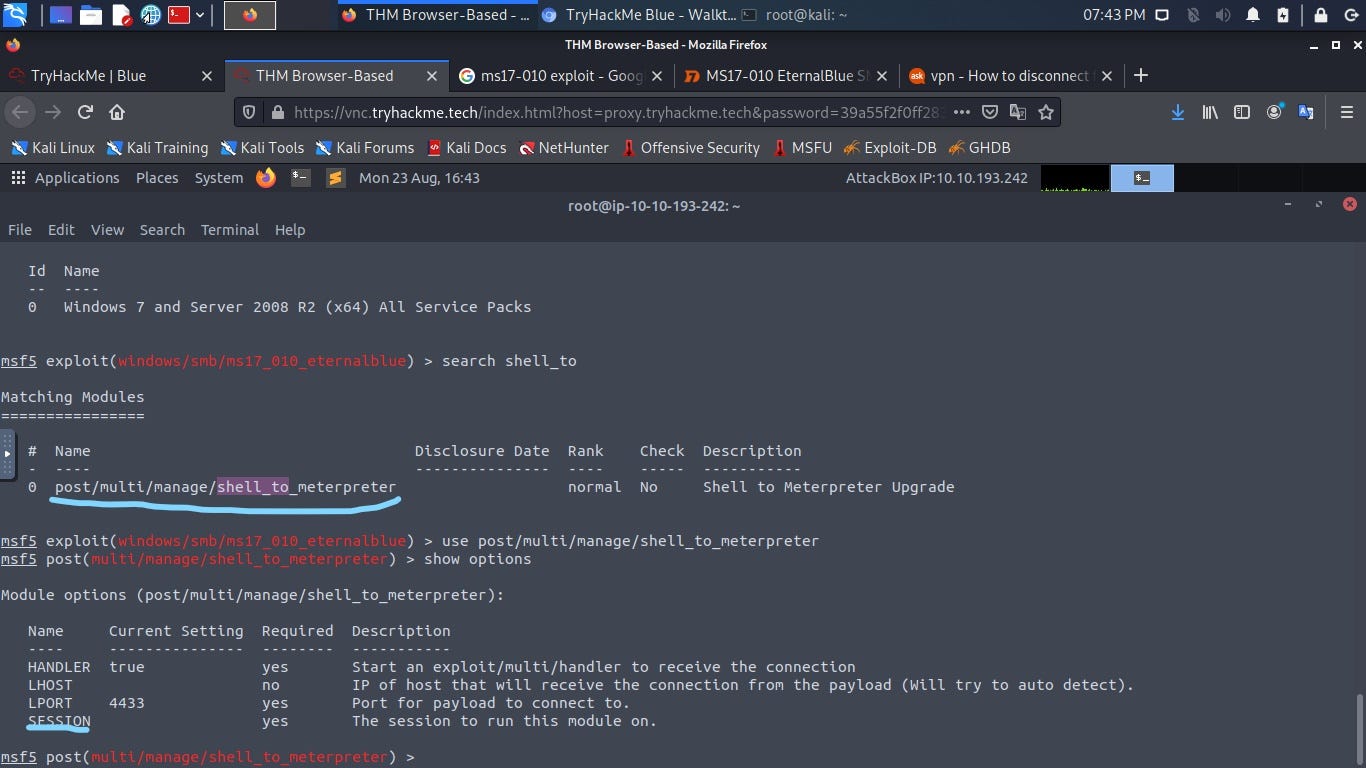Click the highlighted Firefox window button in panel
1366x768 pixels.
pyautogui.click(x=249, y=15)
